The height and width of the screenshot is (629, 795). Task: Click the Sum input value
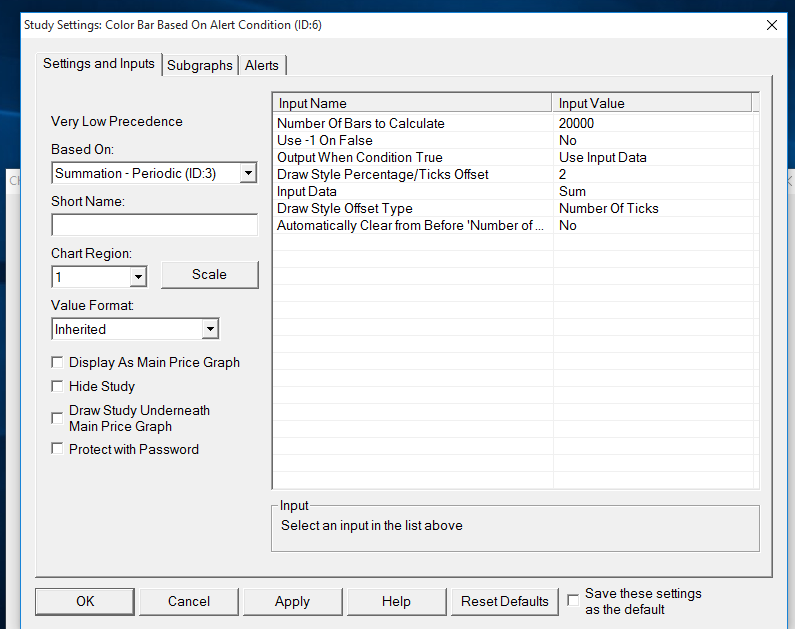(572, 192)
